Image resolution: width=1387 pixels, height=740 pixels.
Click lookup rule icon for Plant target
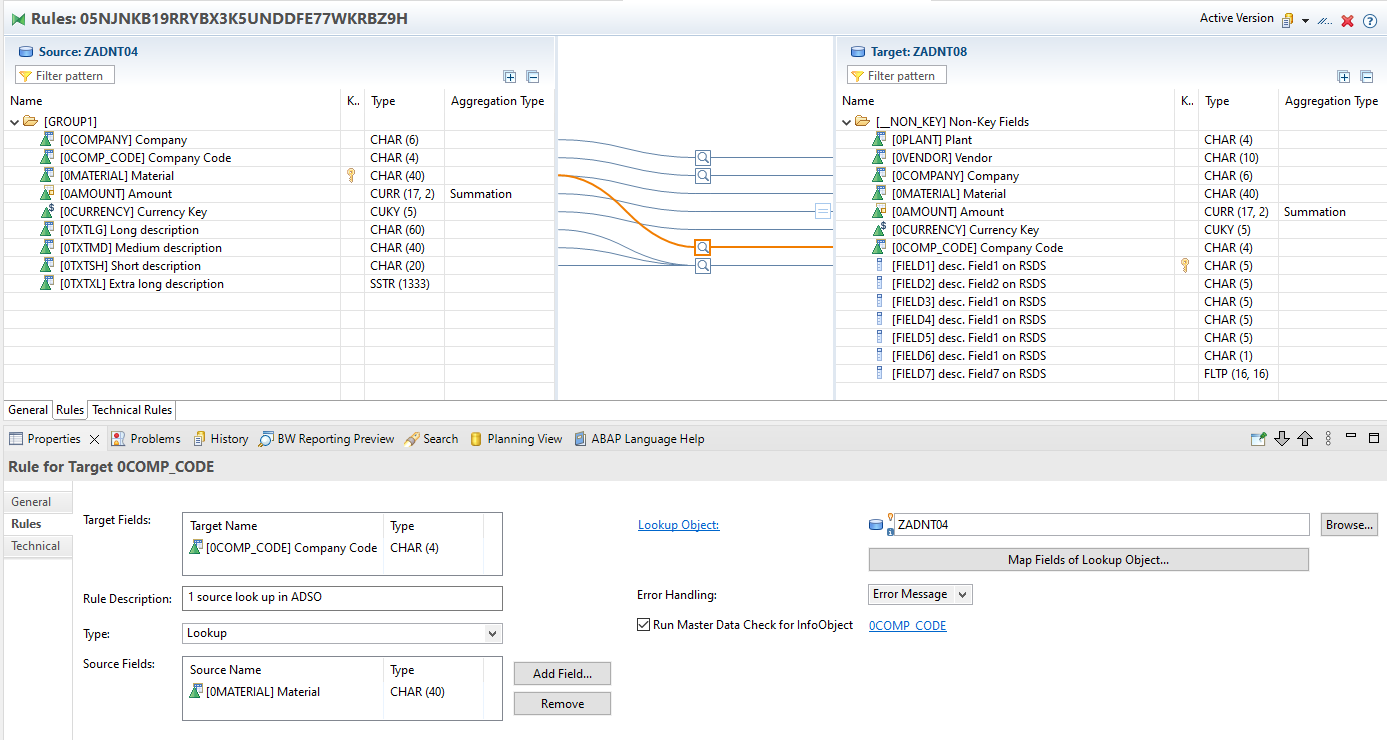(x=703, y=157)
